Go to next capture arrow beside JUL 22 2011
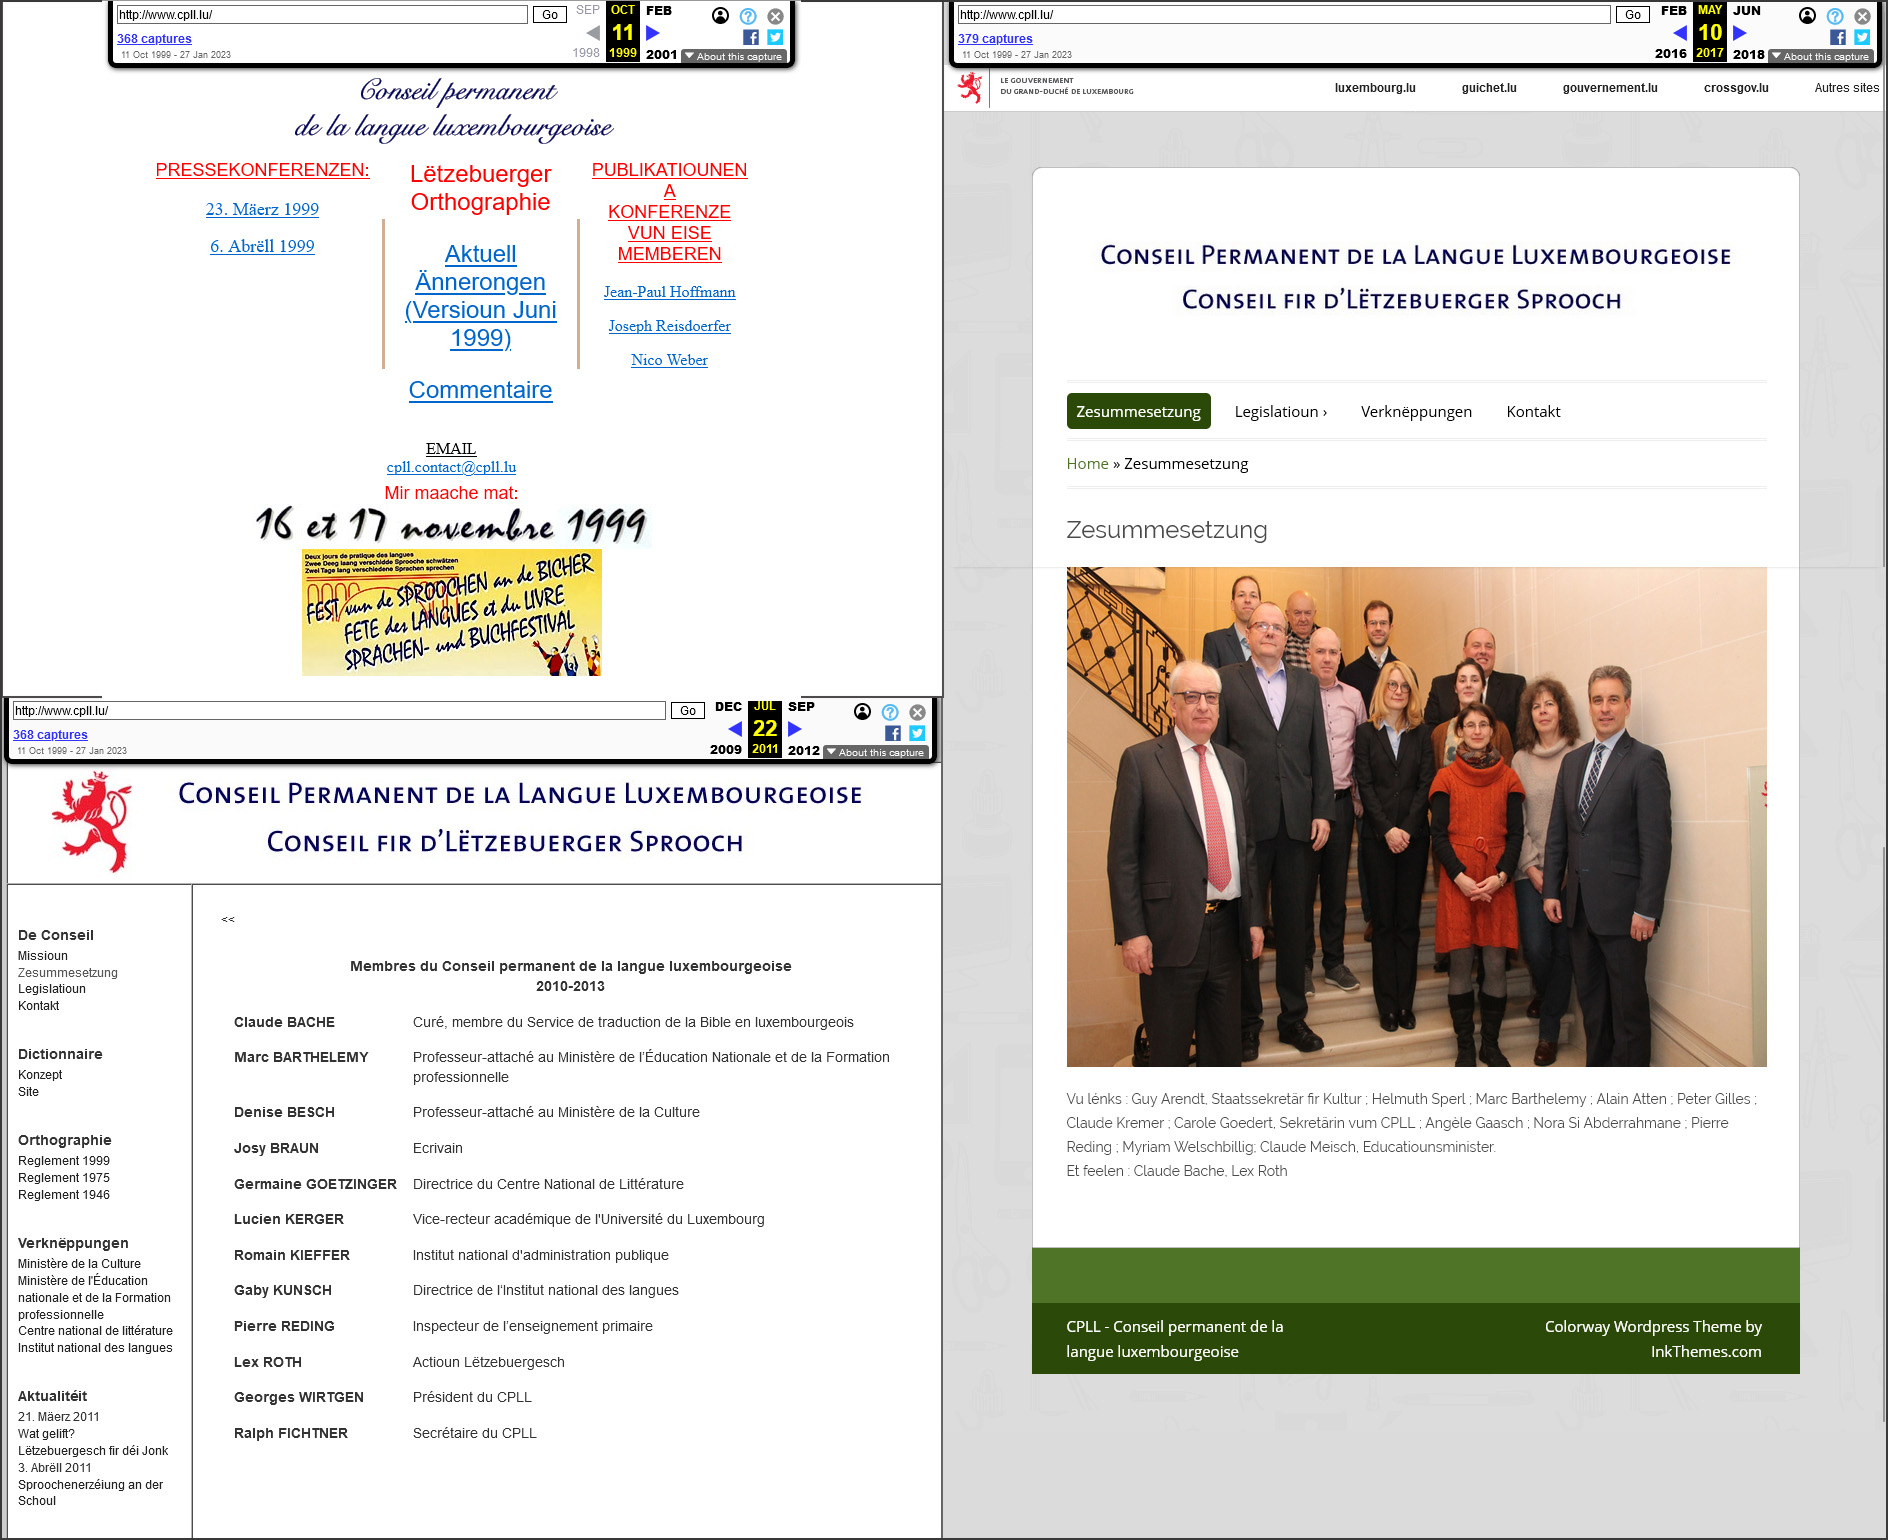 pyautogui.click(x=795, y=729)
